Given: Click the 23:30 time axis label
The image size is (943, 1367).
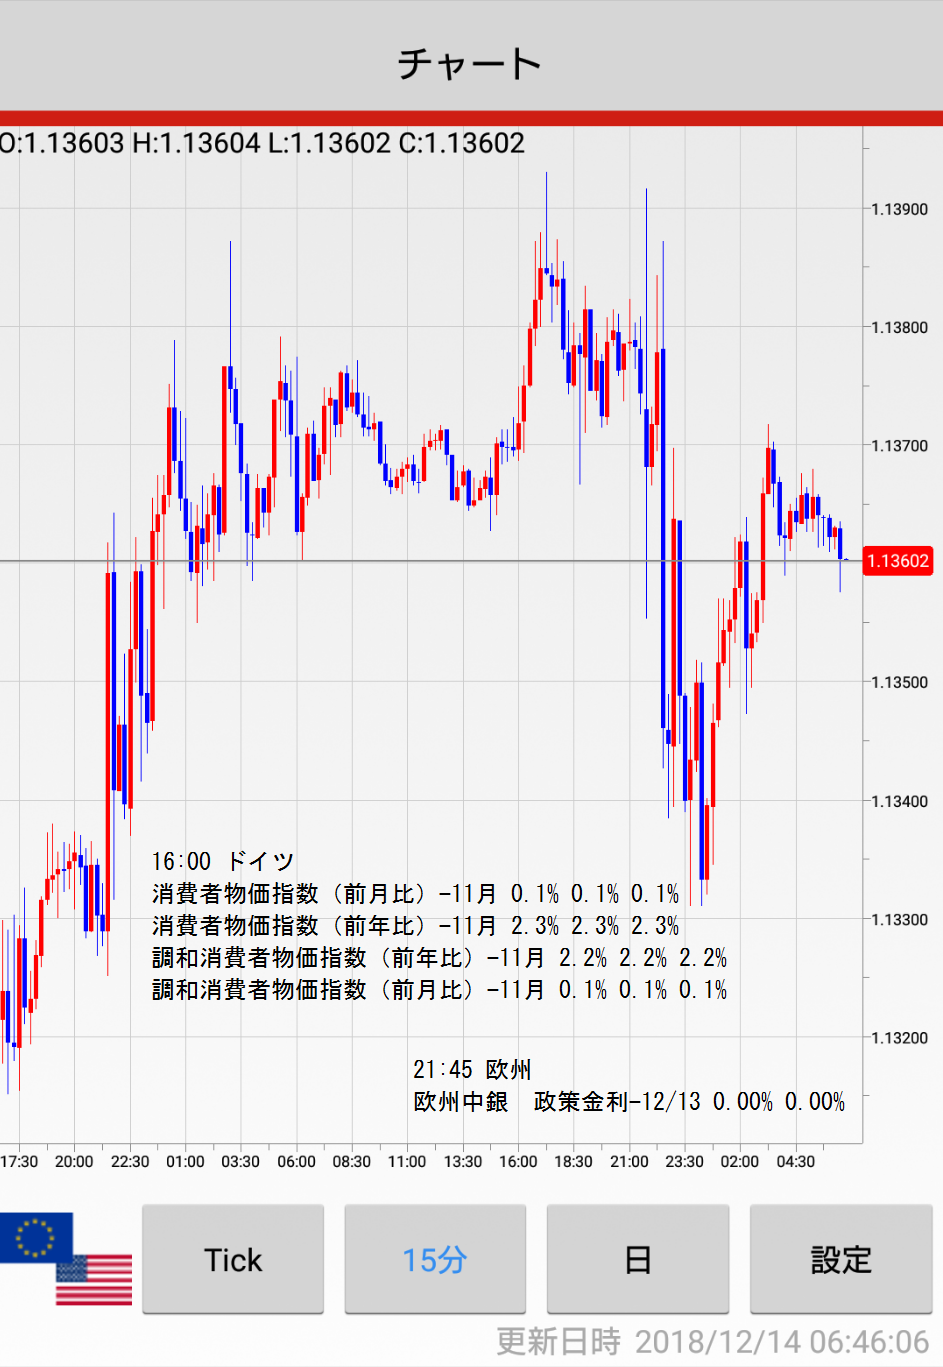Looking at the screenshot, I should [684, 1162].
